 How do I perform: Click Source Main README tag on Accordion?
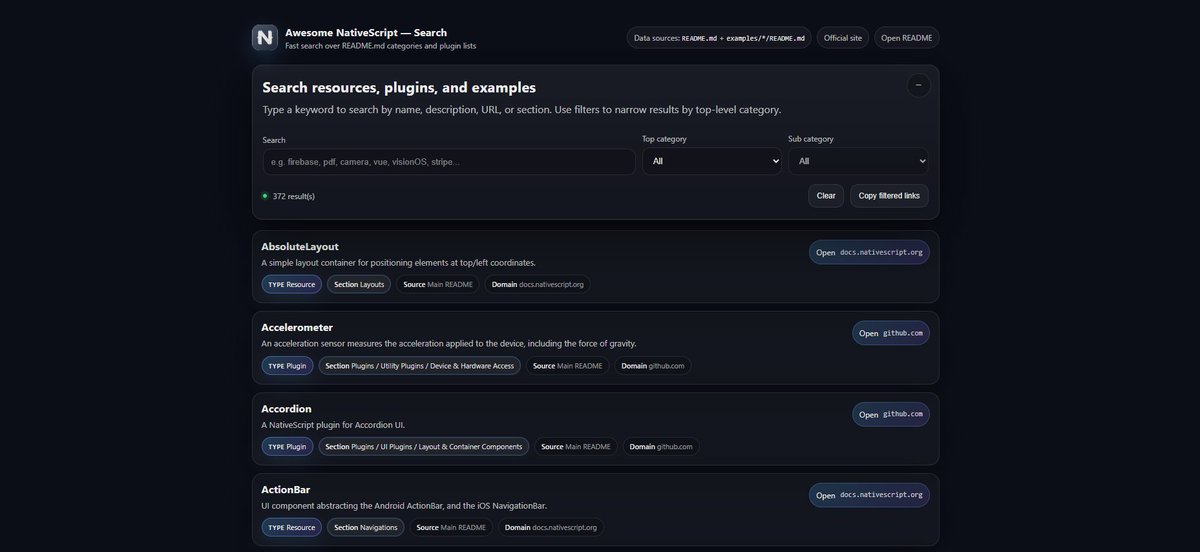(x=576, y=447)
